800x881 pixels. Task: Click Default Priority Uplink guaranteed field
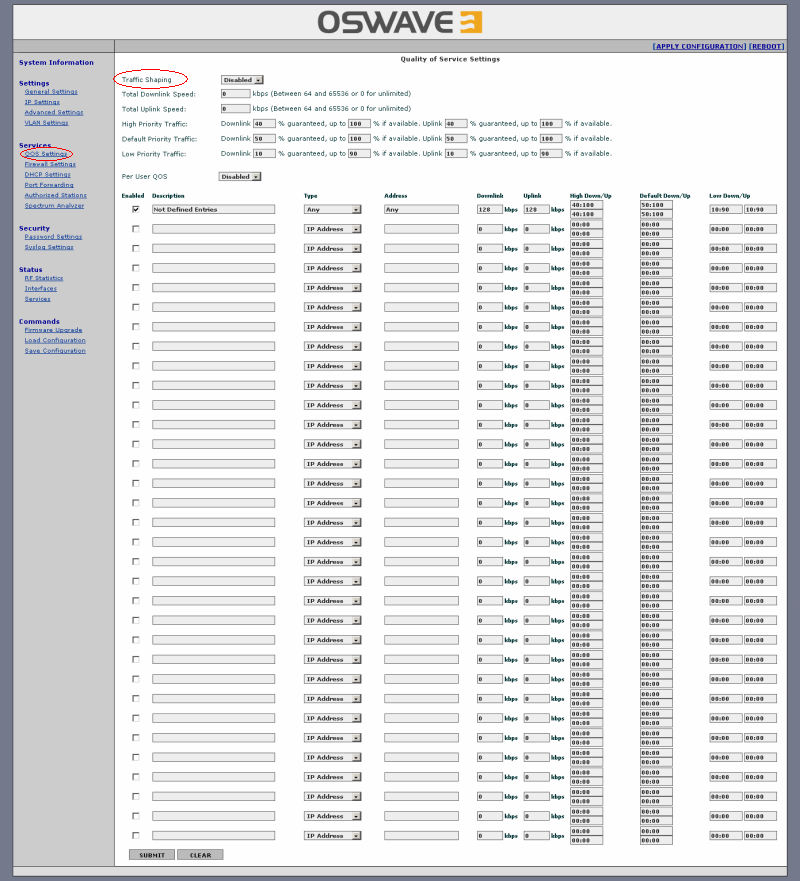456,139
